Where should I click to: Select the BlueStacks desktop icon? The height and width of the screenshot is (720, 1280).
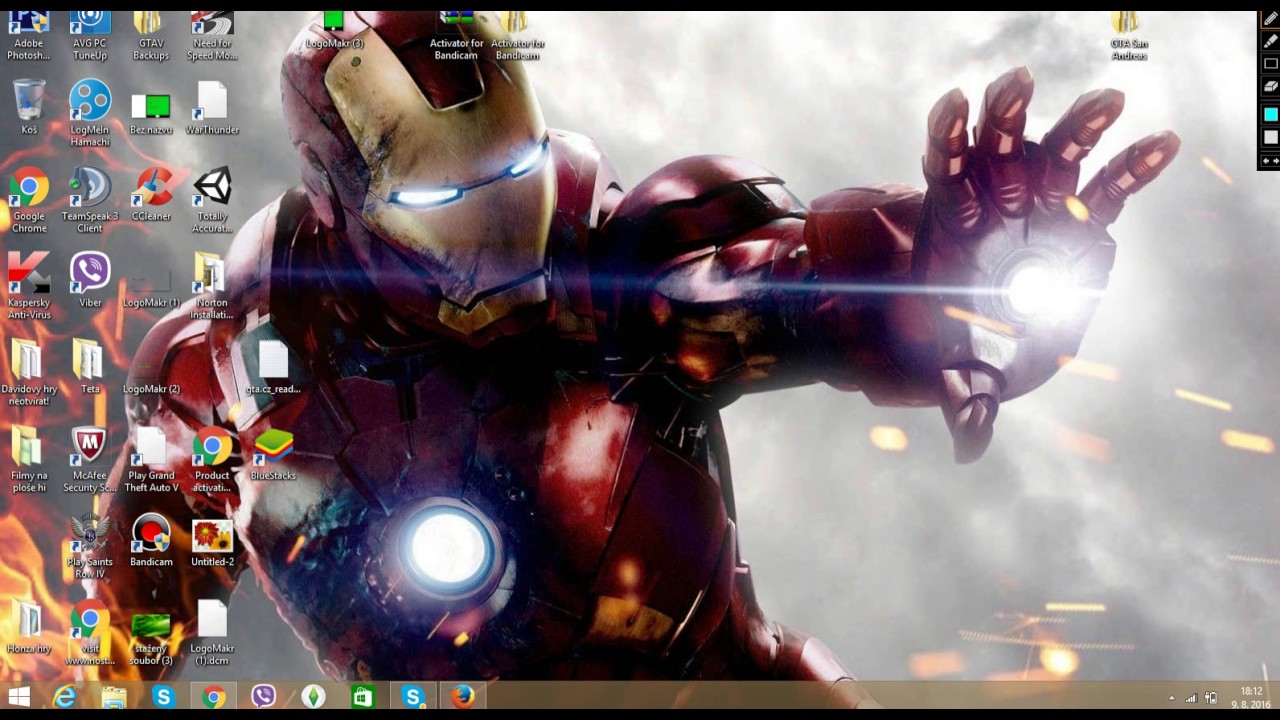[273, 455]
